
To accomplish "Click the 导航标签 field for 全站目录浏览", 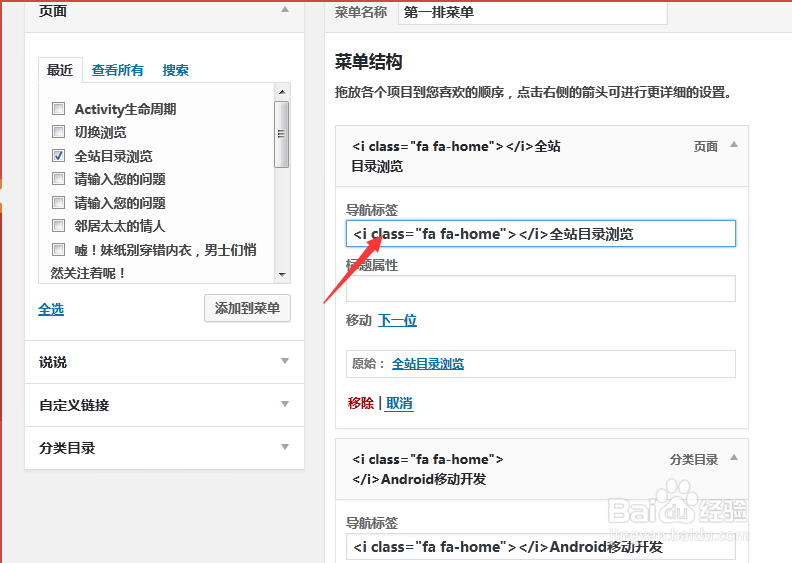I will pyautogui.click(x=541, y=234).
